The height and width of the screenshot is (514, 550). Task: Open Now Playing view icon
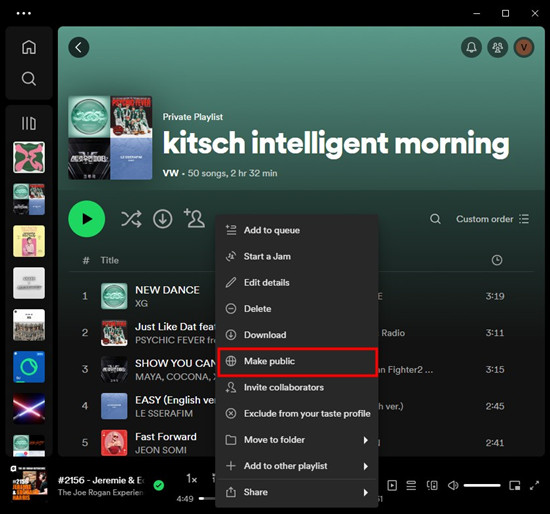tap(392, 486)
